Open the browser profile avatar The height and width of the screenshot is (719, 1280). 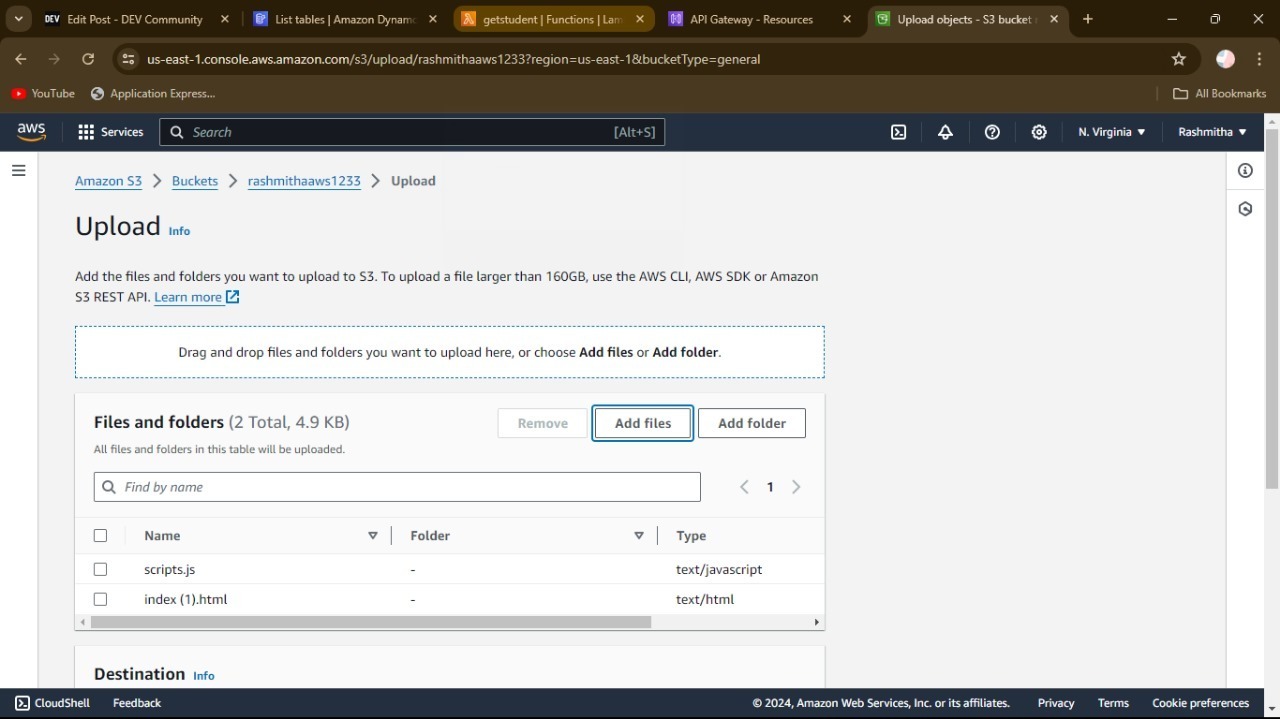(x=1225, y=59)
